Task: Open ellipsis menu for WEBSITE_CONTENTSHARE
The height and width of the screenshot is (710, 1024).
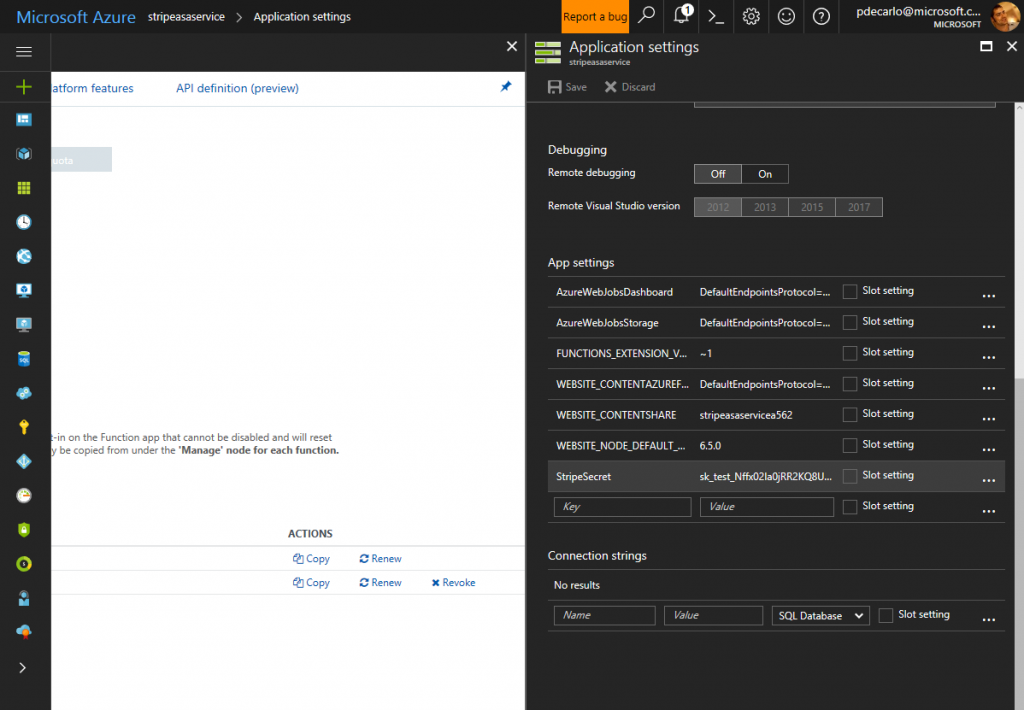Action: pyautogui.click(x=989, y=419)
